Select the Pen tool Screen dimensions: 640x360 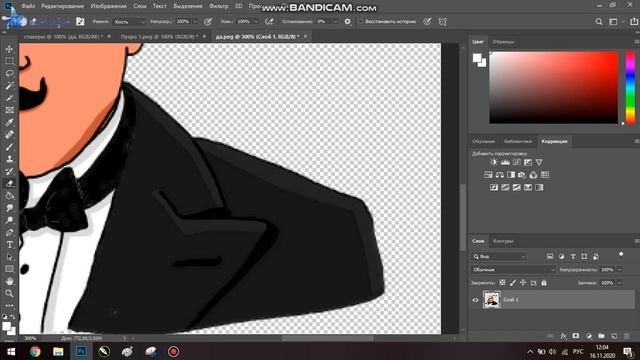(9, 233)
